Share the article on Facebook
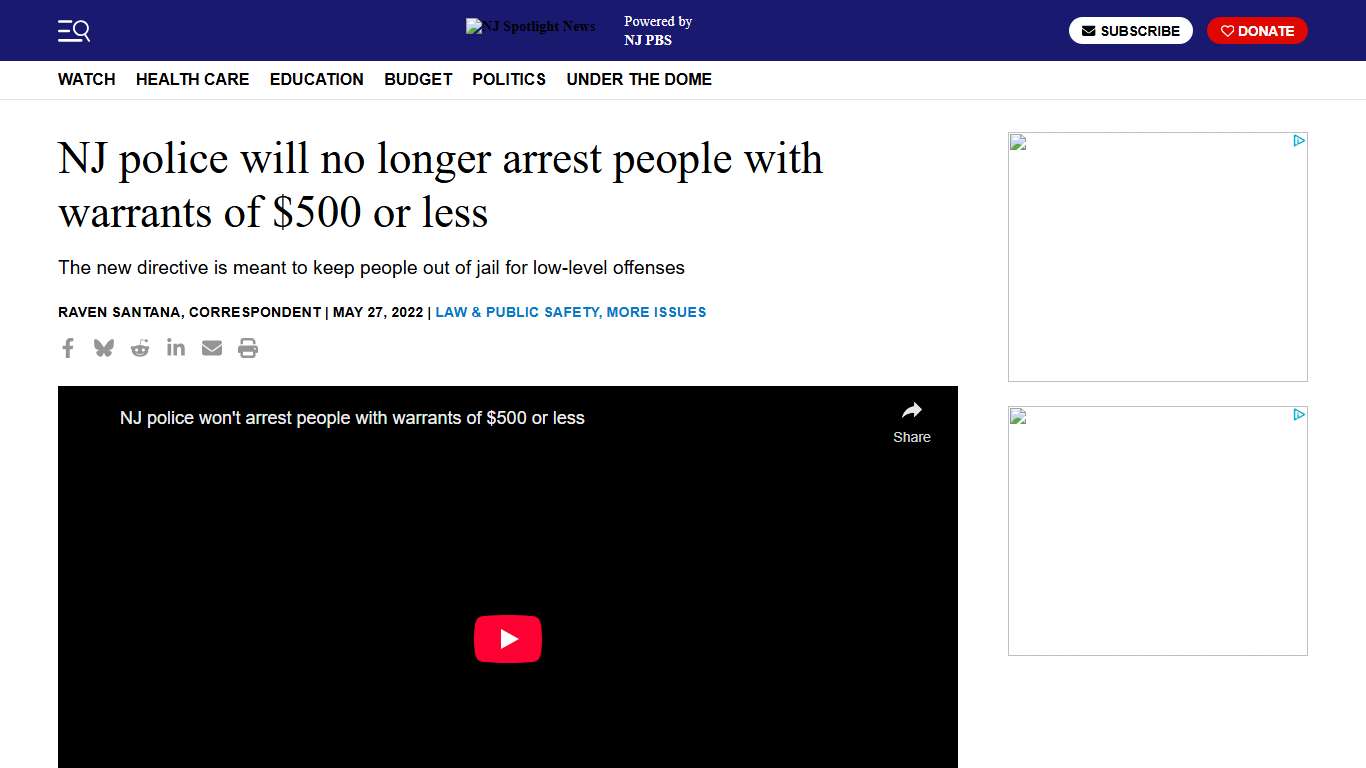 click(67, 348)
